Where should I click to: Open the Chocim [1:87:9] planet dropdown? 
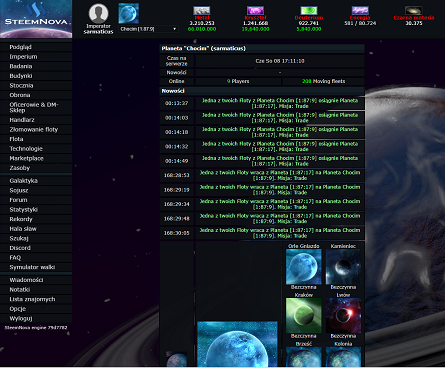(148, 29)
